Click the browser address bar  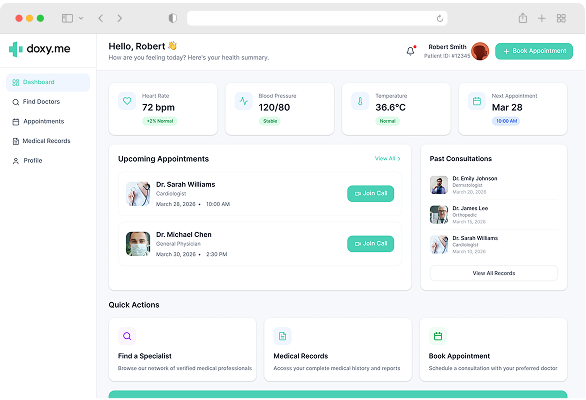tap(317, 18)
